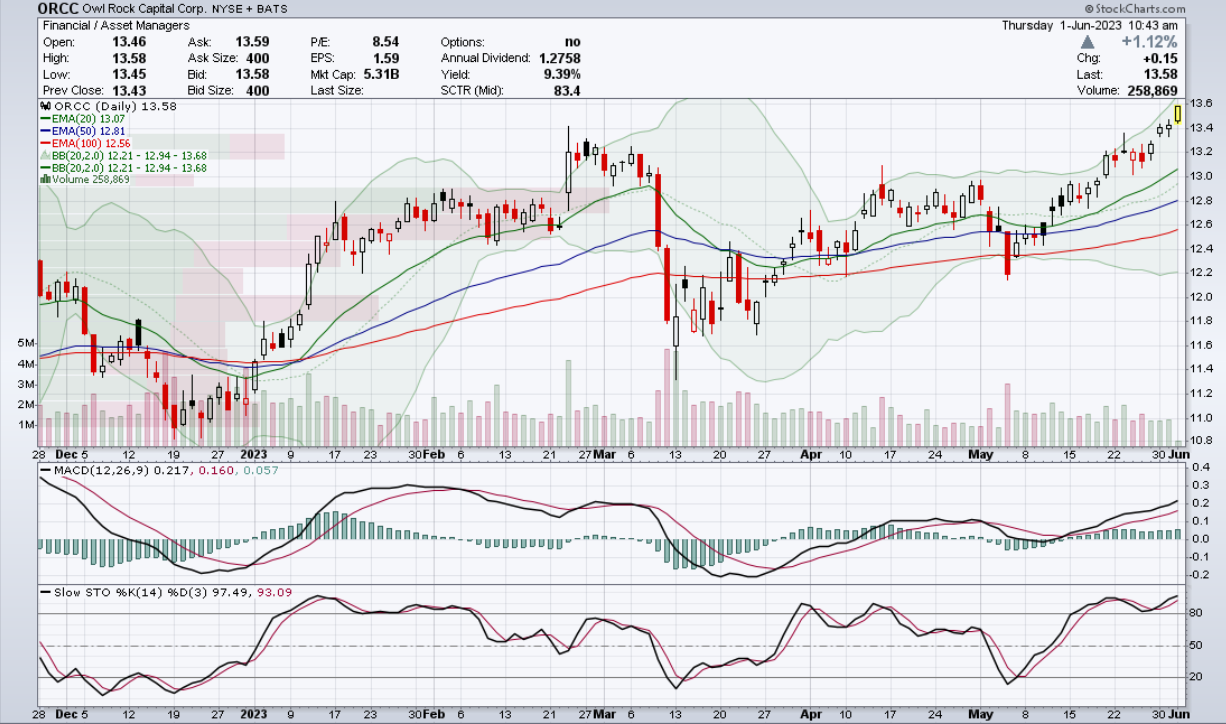Click the Ask value 13.59
This screenshot has width=1226, height=724.
point(252,42)
